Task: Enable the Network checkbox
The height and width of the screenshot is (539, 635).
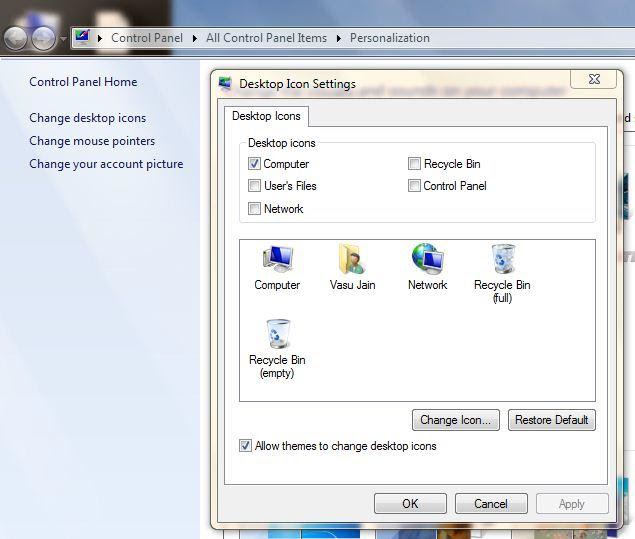Action: [x=254, y=209]
